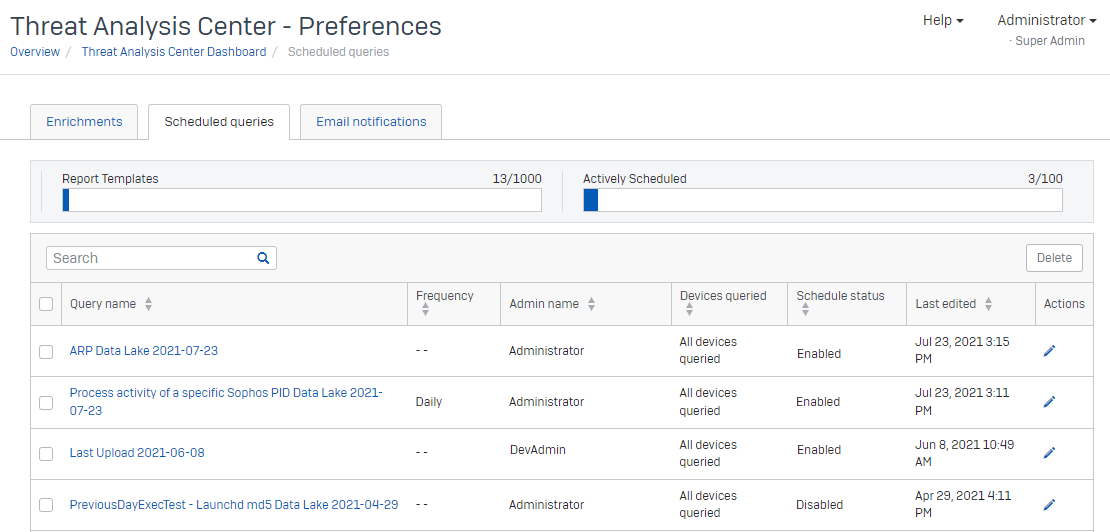Sort by Frequency column sort arrows

[x=425, y=312]
